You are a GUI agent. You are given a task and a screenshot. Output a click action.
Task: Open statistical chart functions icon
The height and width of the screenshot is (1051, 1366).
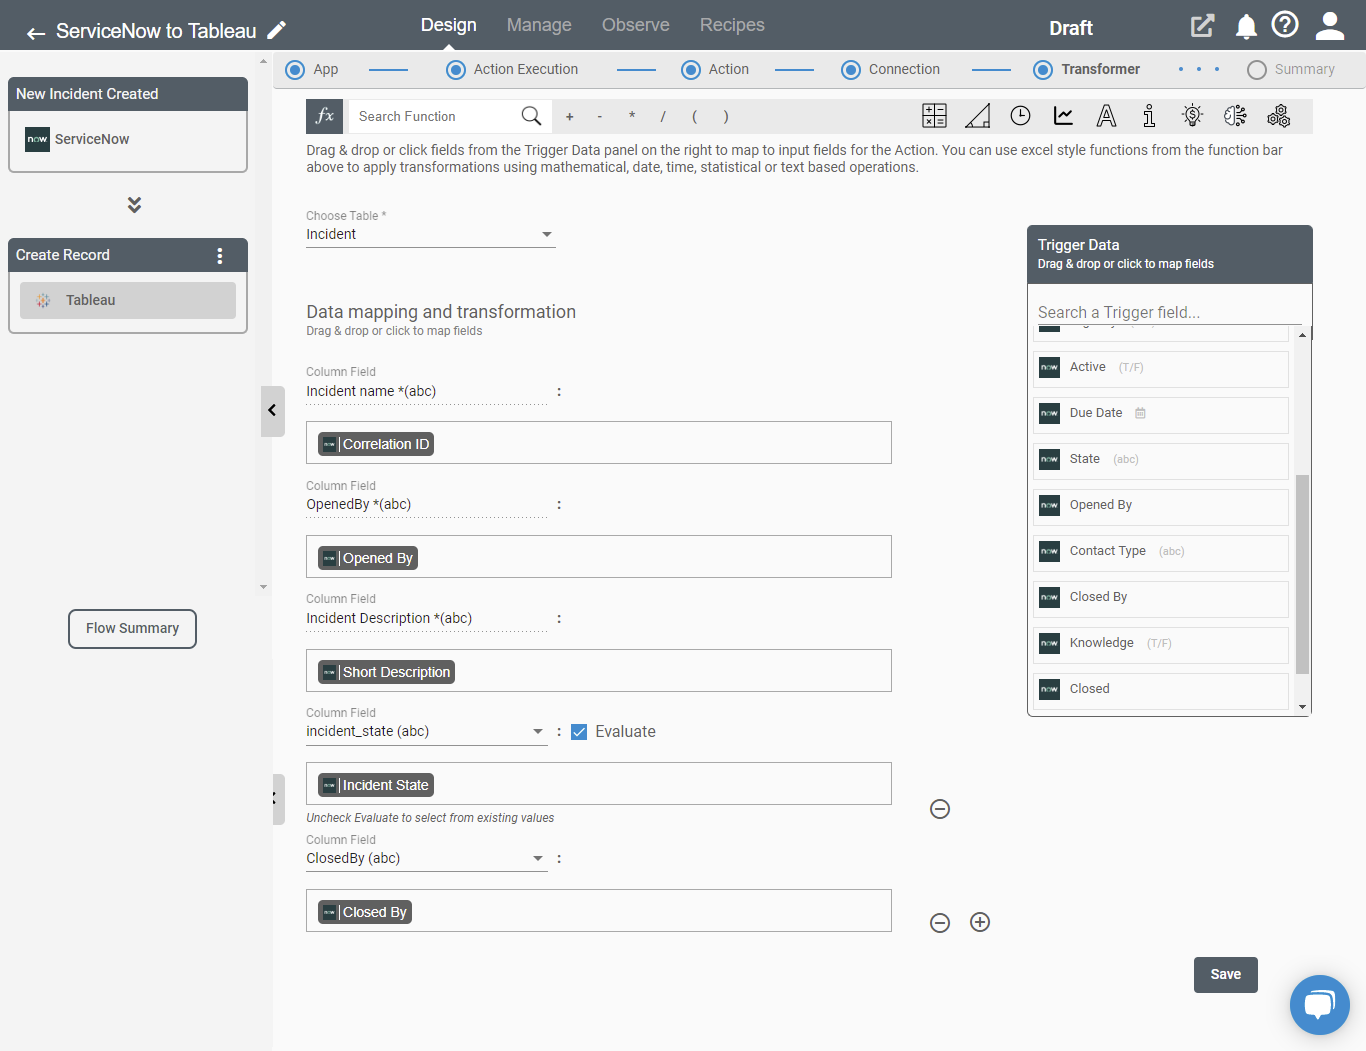click(1063, 116)
